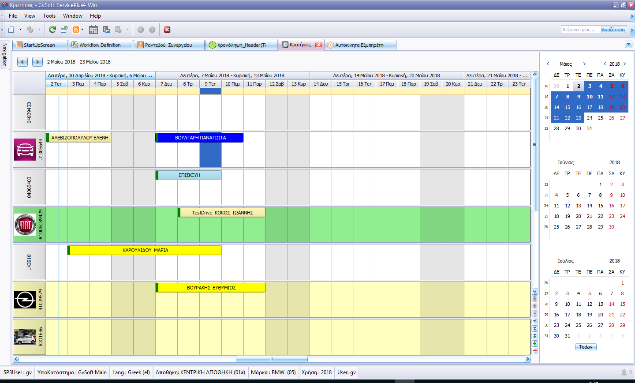635x383 pixels.
Task: Click the second grey circle toolbar icon
Action: coord(152,30)
